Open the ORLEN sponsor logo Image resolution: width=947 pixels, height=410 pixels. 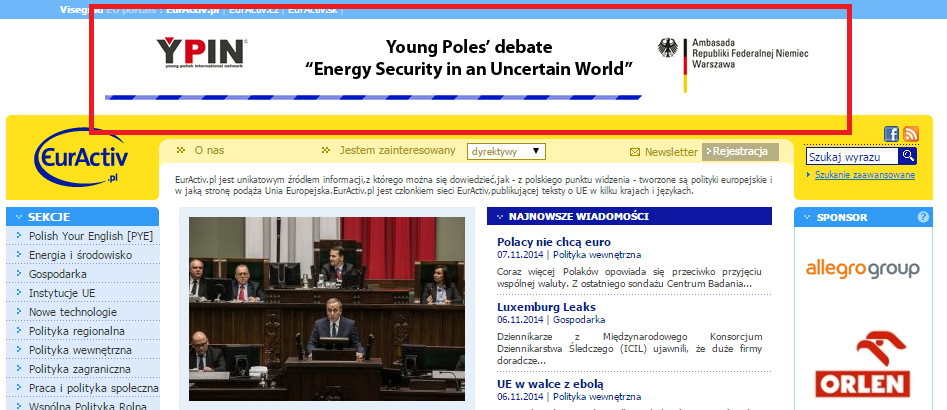click(862, 364)
